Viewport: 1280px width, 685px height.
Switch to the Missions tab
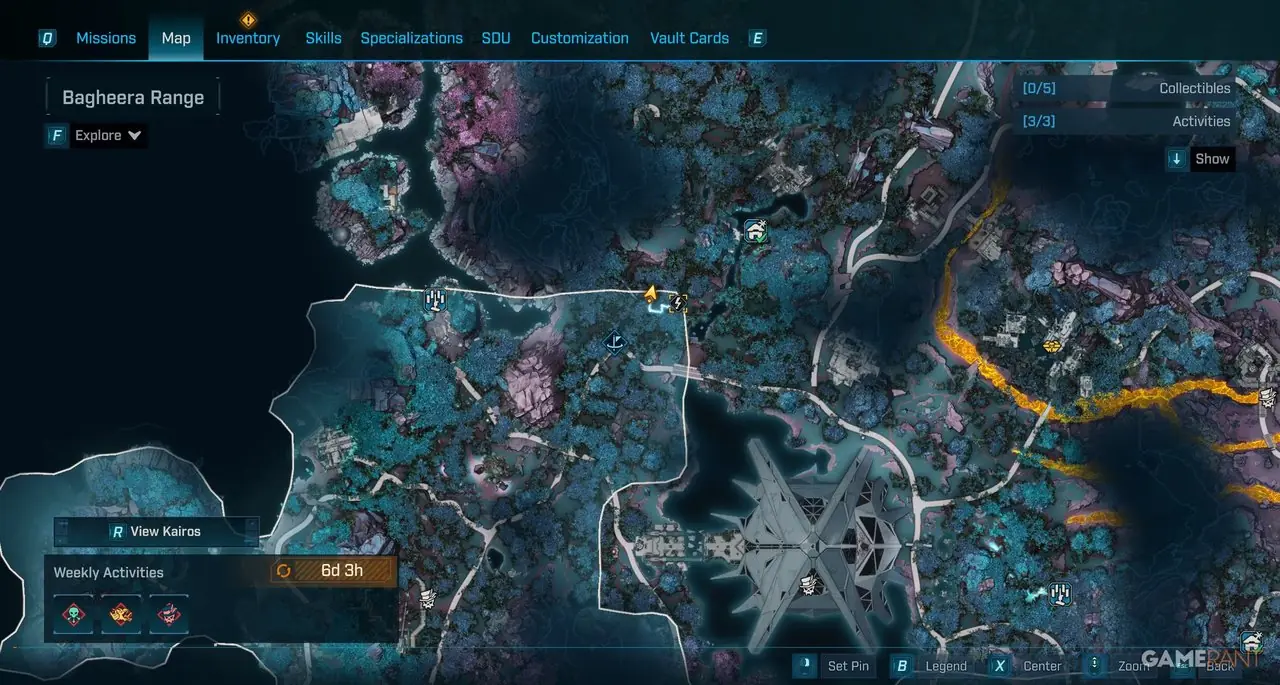(106, 38)
